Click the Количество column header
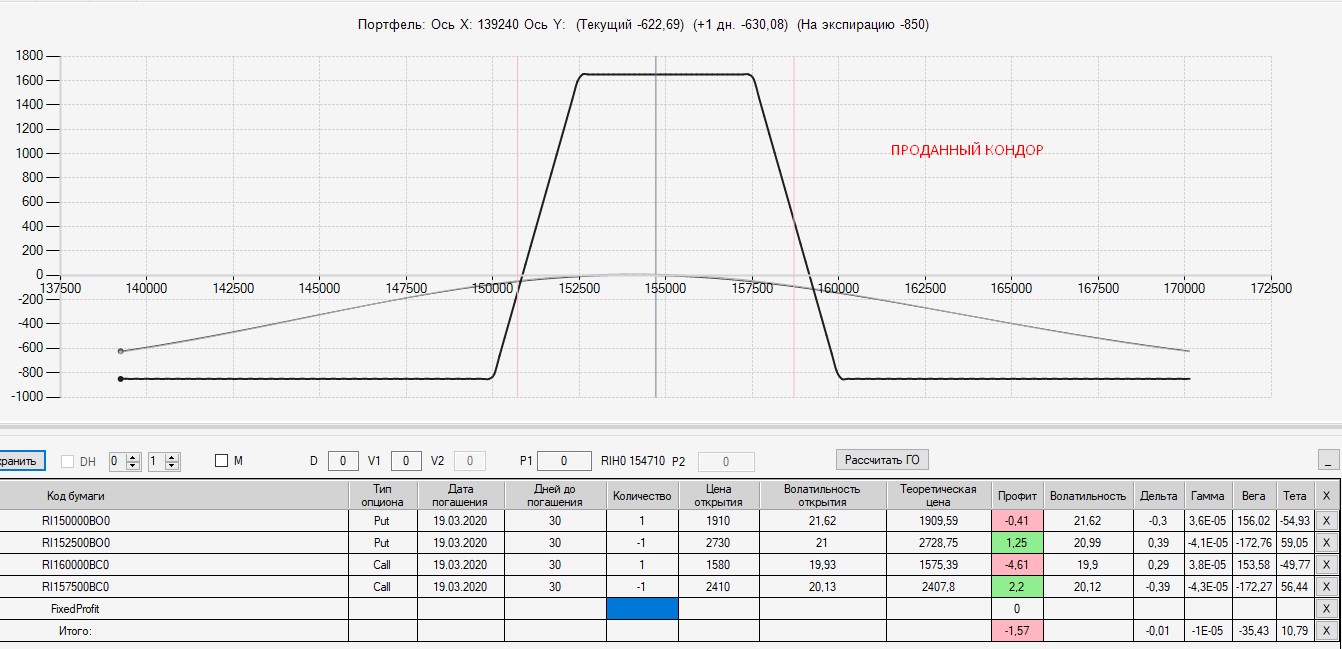1342x649 pixels. coord(642,495)
